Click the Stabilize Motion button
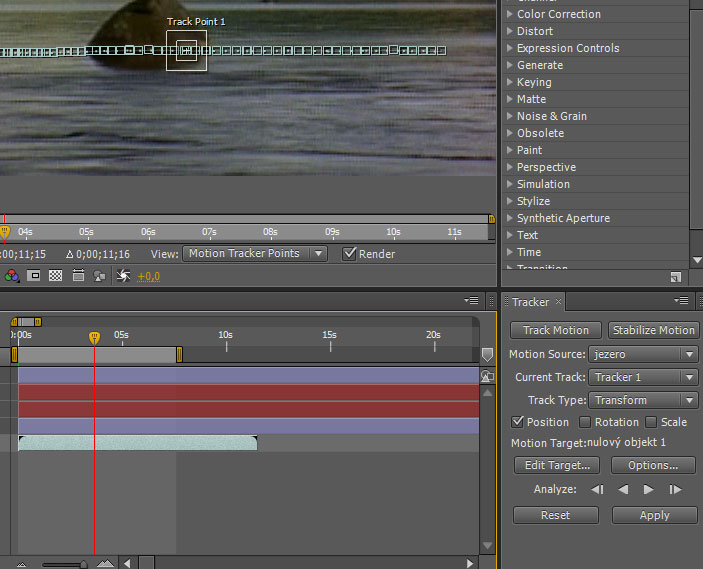 point(653,330)
